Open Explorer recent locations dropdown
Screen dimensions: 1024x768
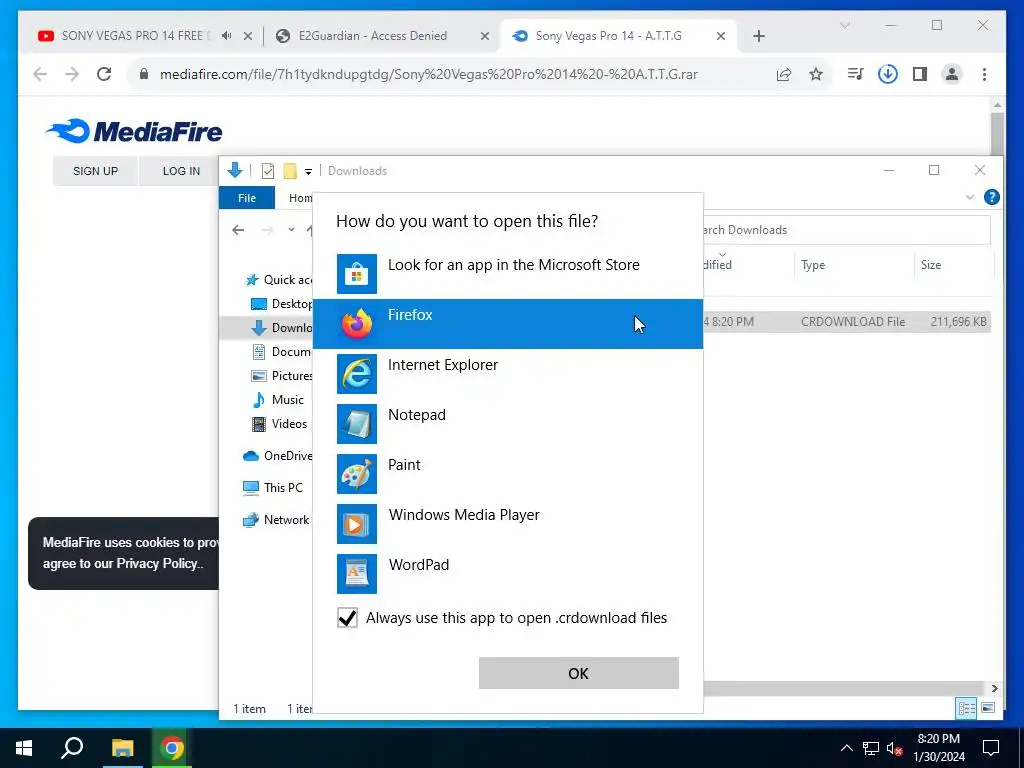(x=291, y=230)
